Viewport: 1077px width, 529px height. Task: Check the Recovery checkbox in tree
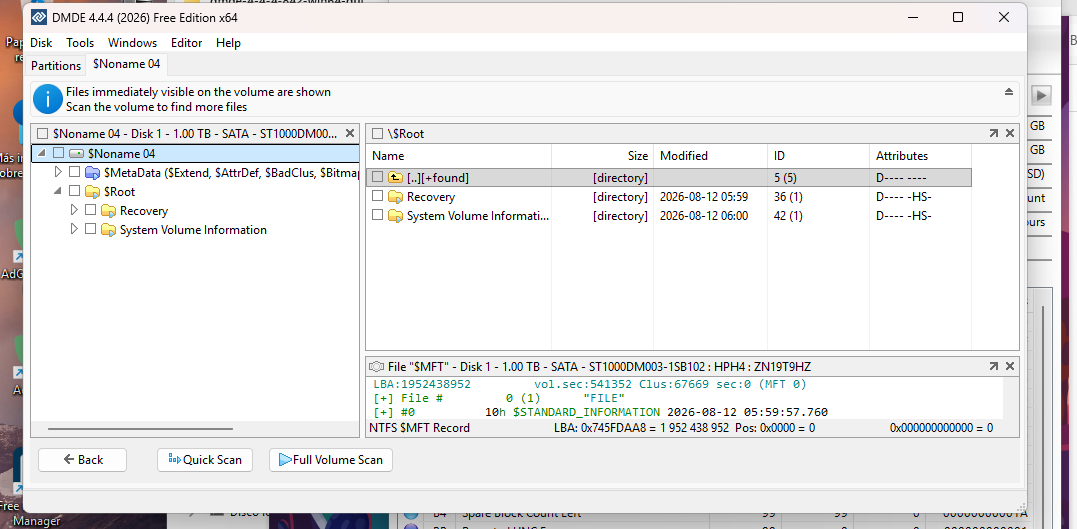(x=91, y=211)
